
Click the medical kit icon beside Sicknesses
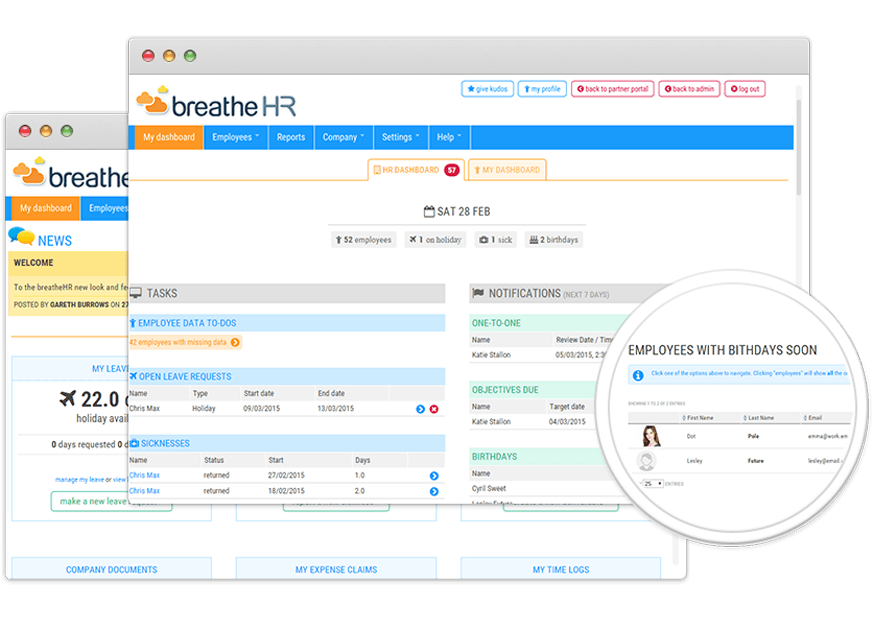[134, 443]
